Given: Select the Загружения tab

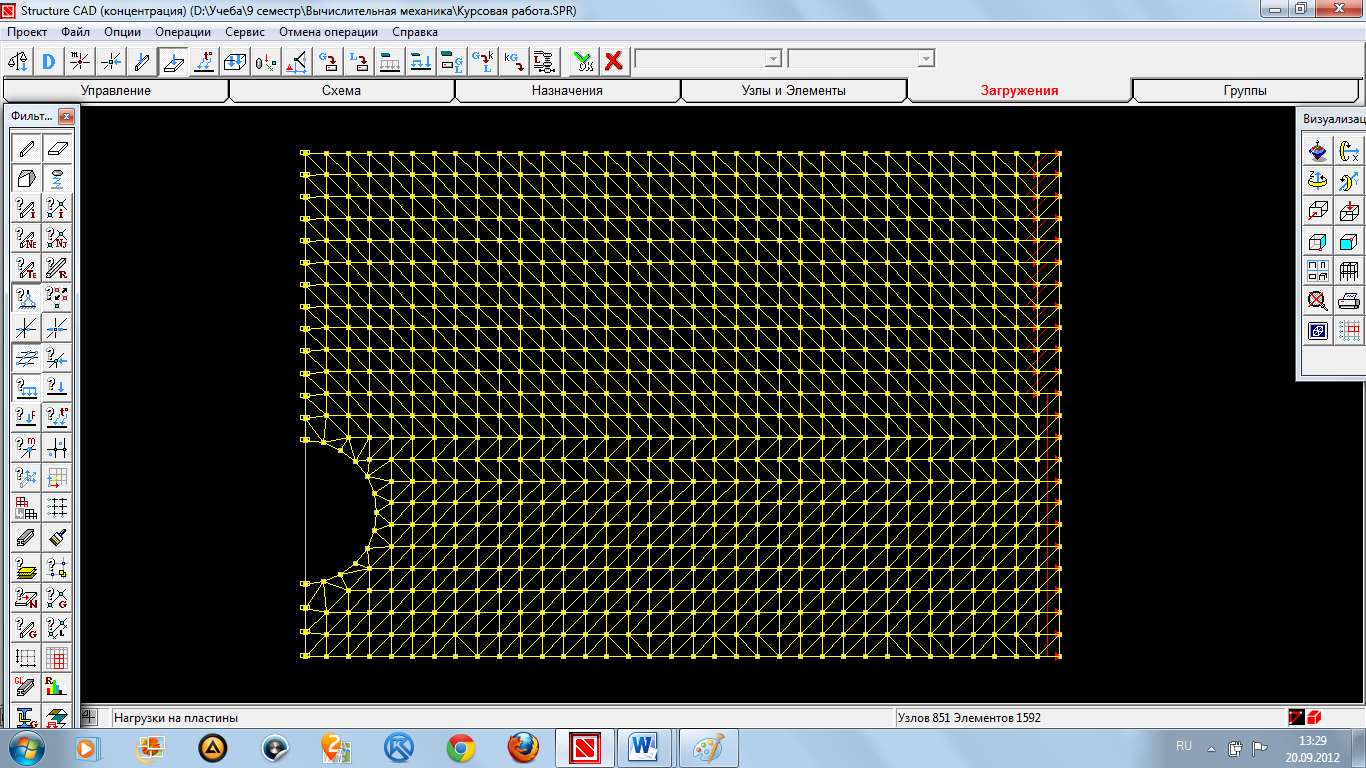Looking at the screenshot, I should 1019,90.
